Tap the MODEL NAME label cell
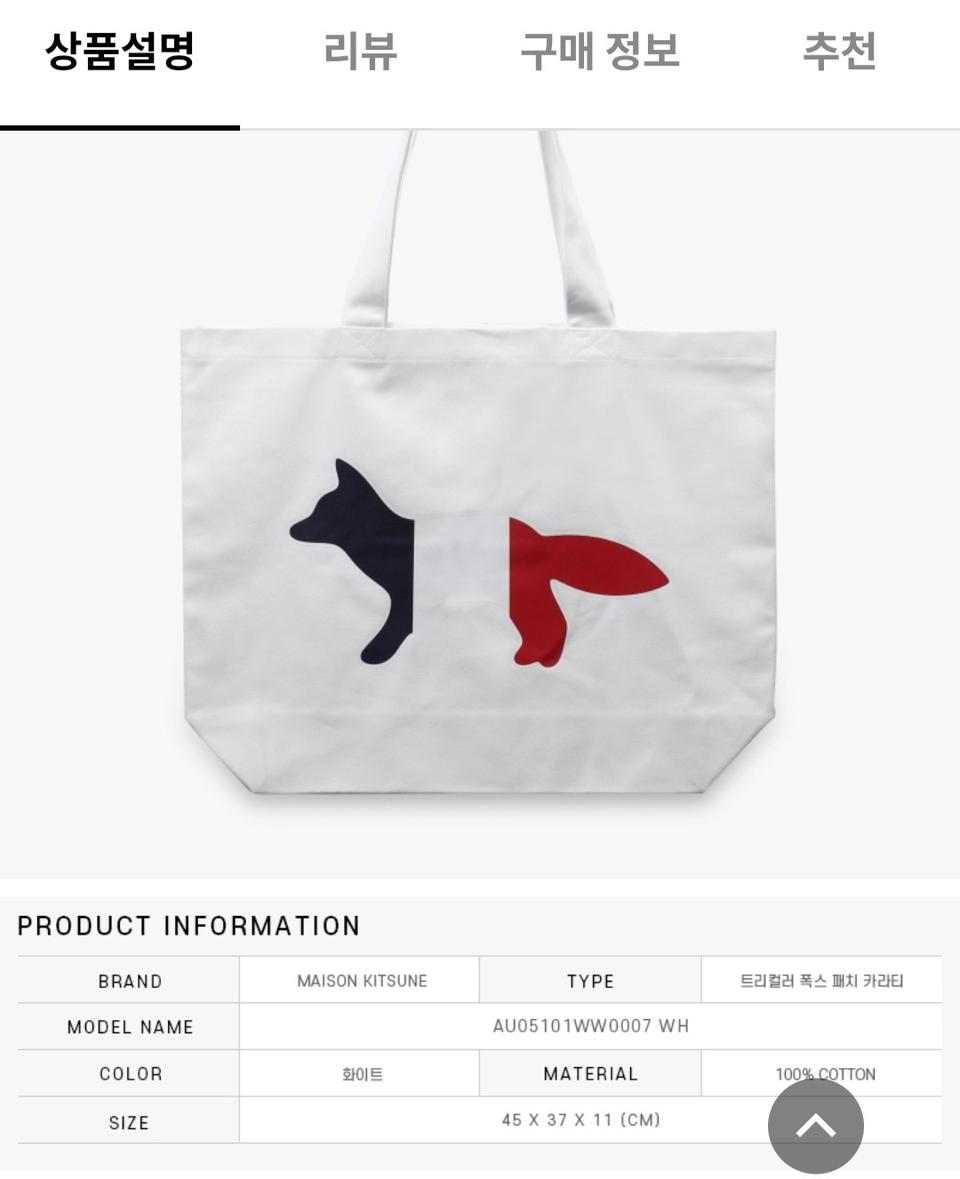Screen dimensions: 960x1179 [129, 1027]
